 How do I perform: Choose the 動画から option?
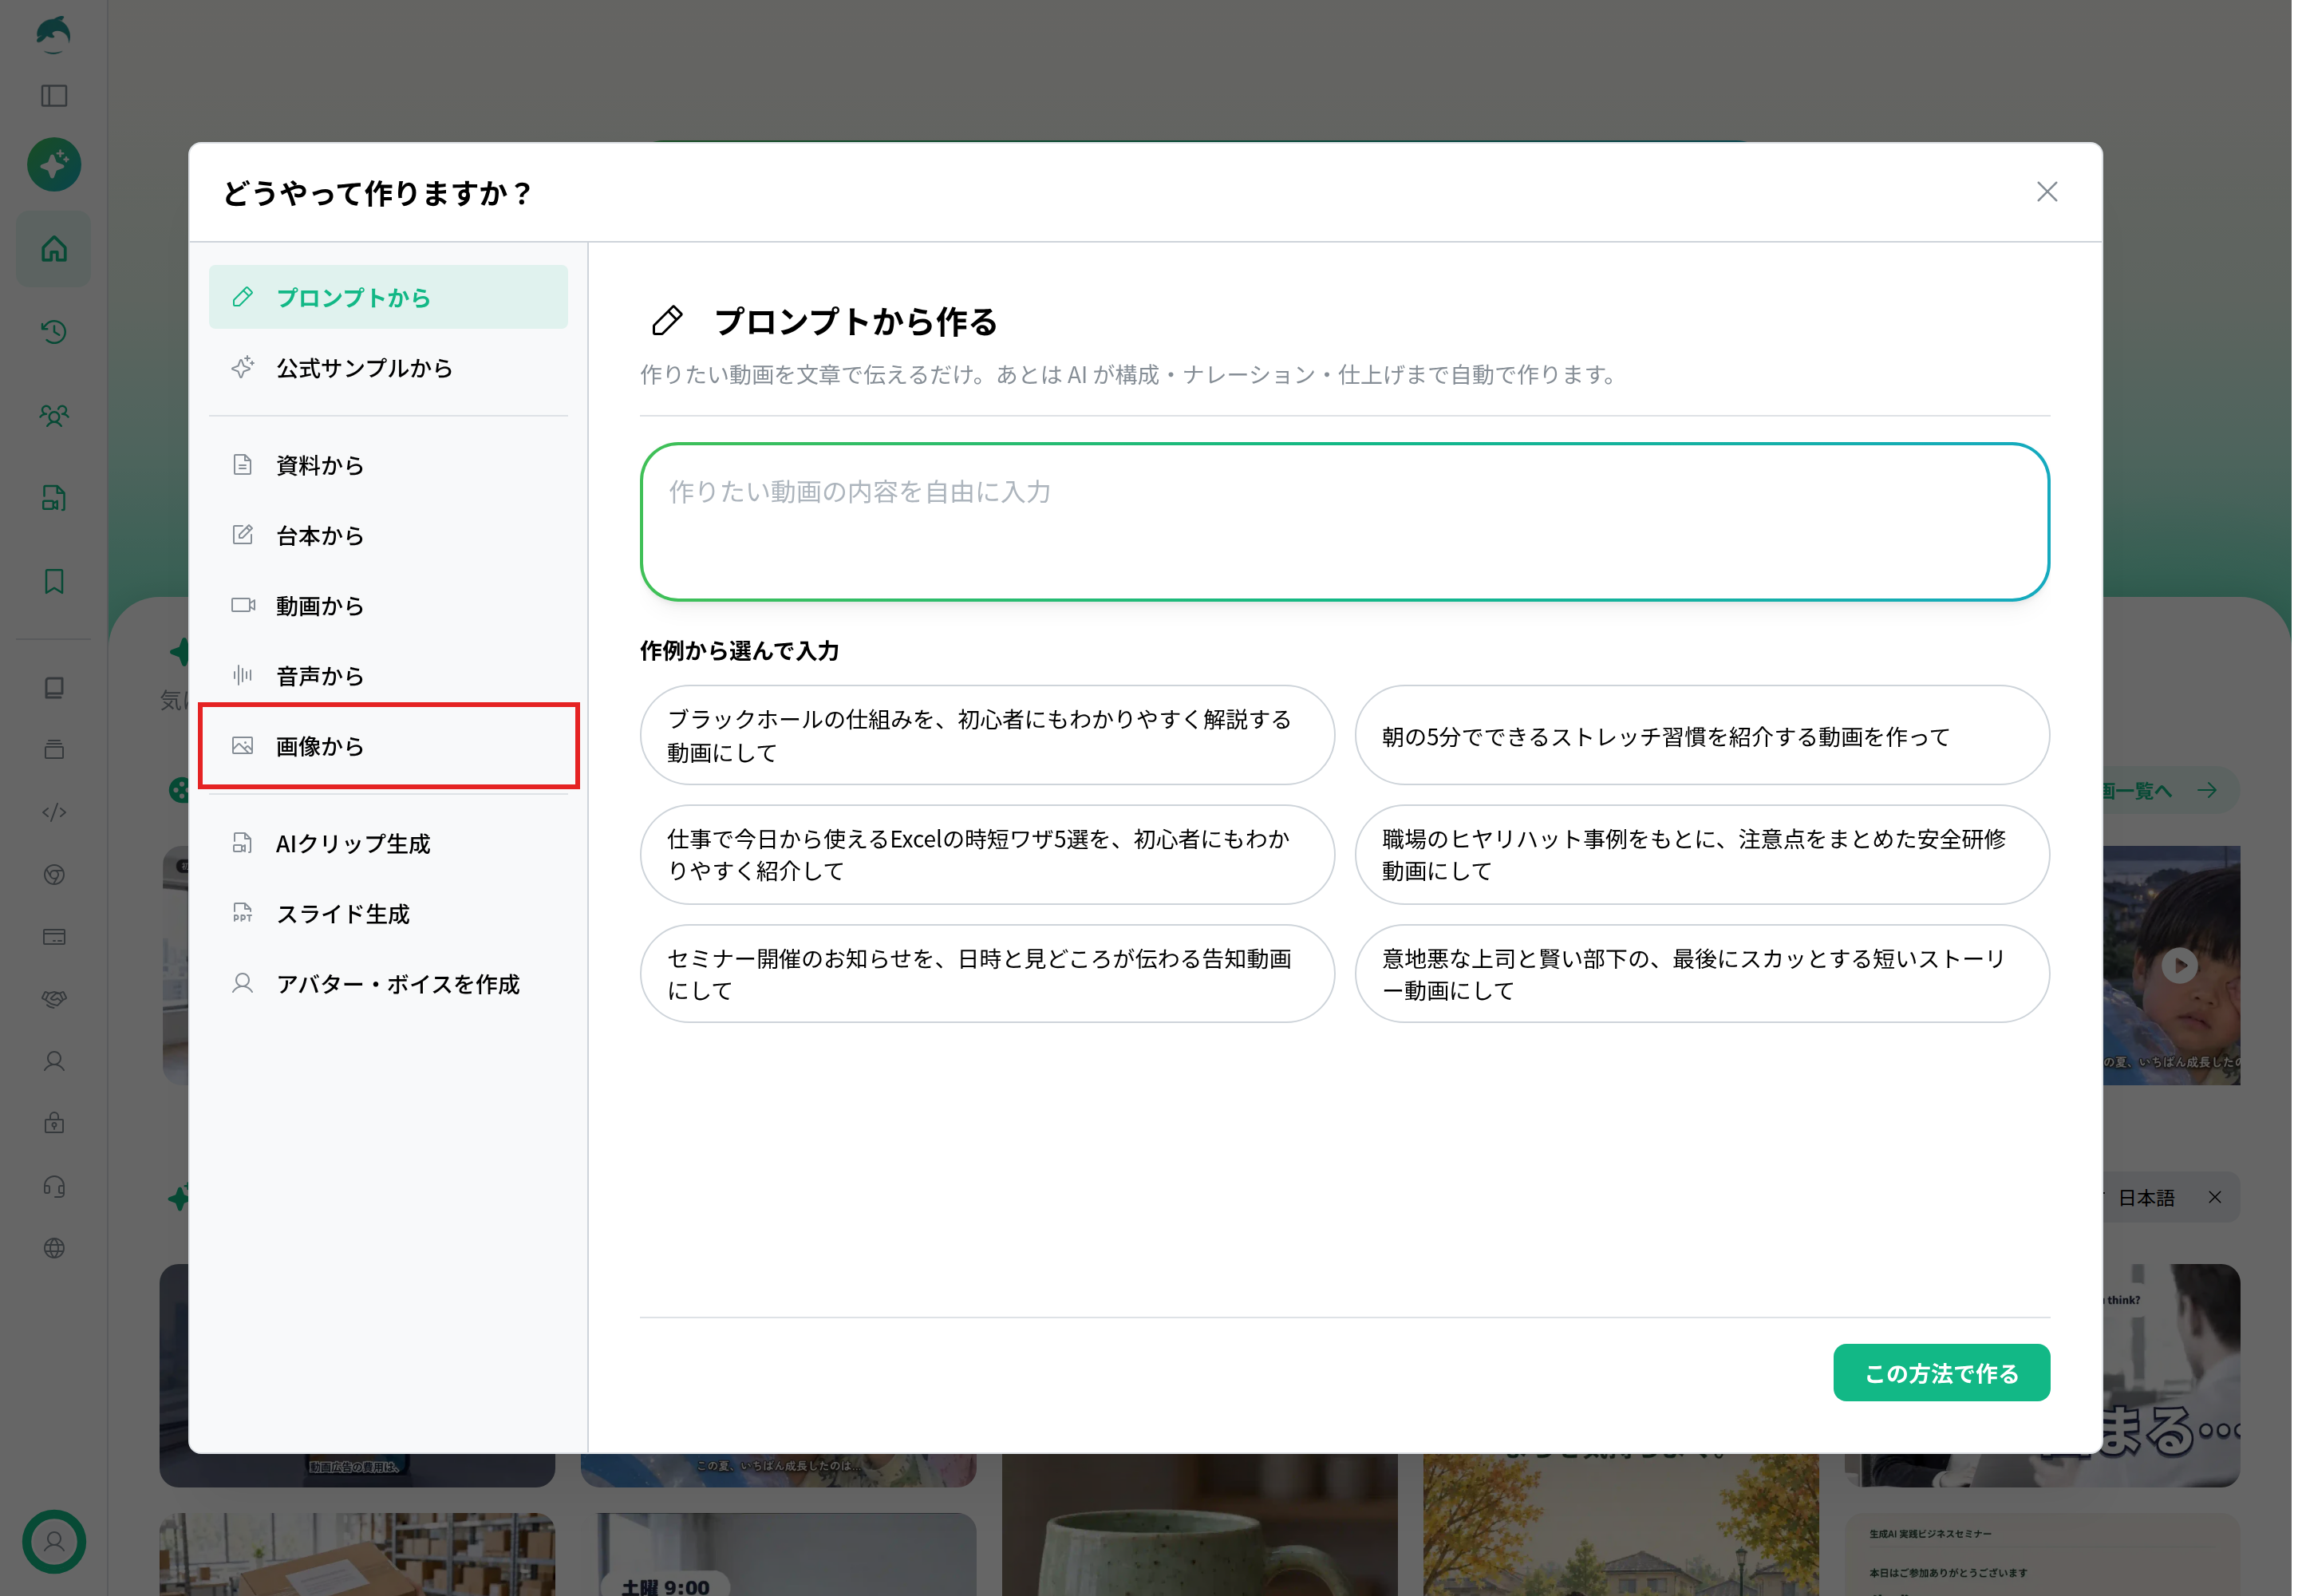(388, 605)
